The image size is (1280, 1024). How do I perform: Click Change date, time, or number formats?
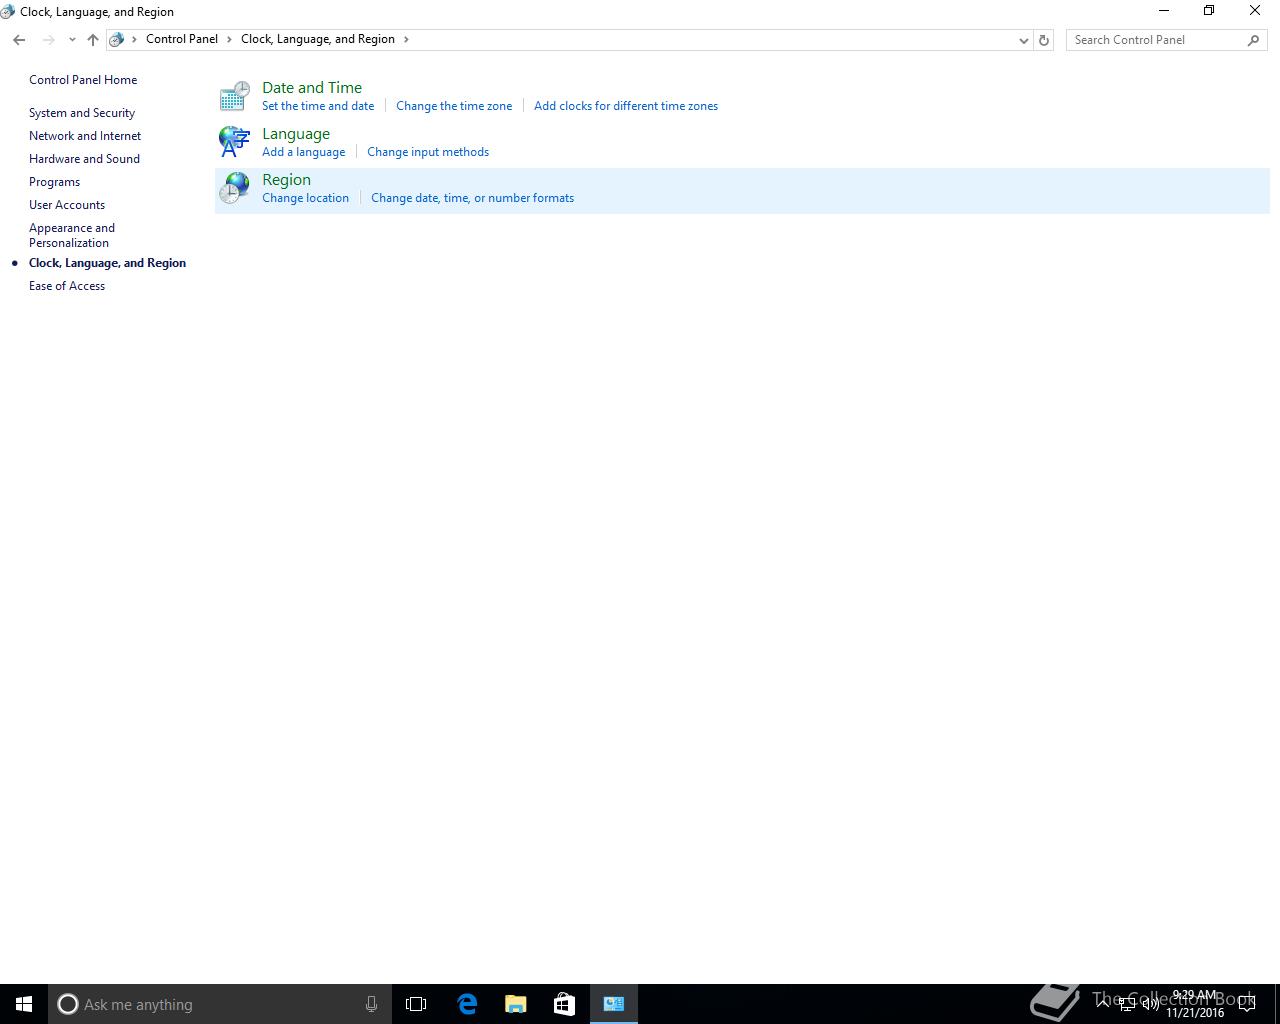click(473, 198)
